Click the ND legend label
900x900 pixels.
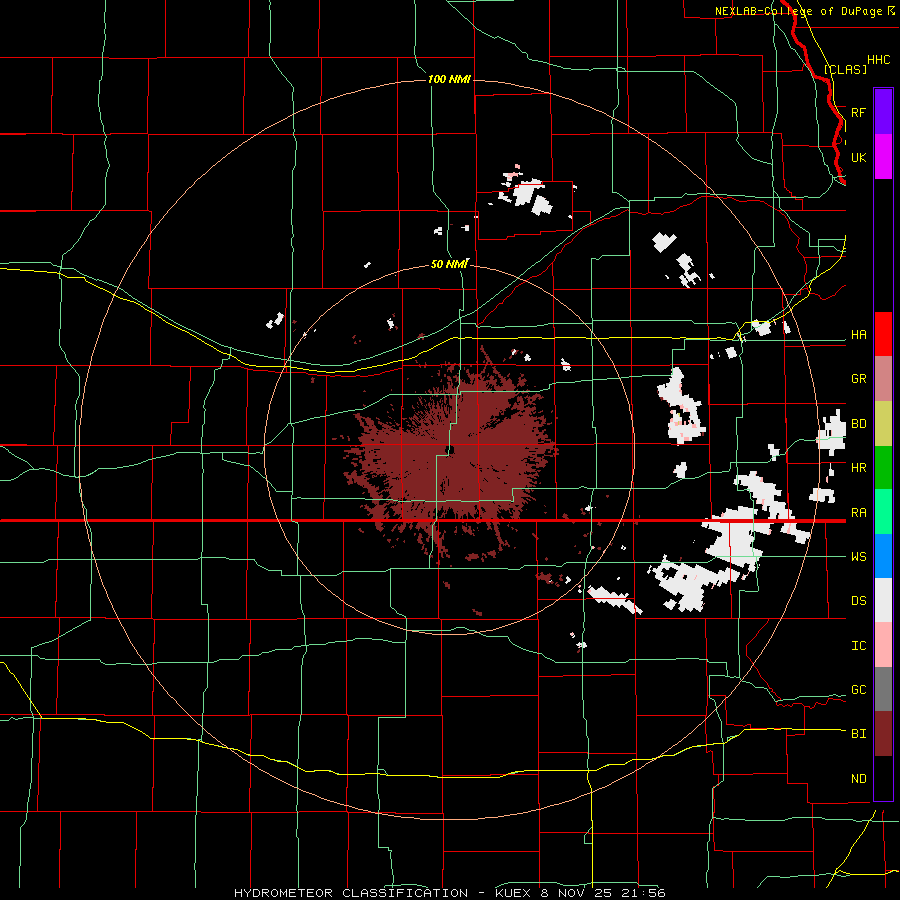click(858, 779)
